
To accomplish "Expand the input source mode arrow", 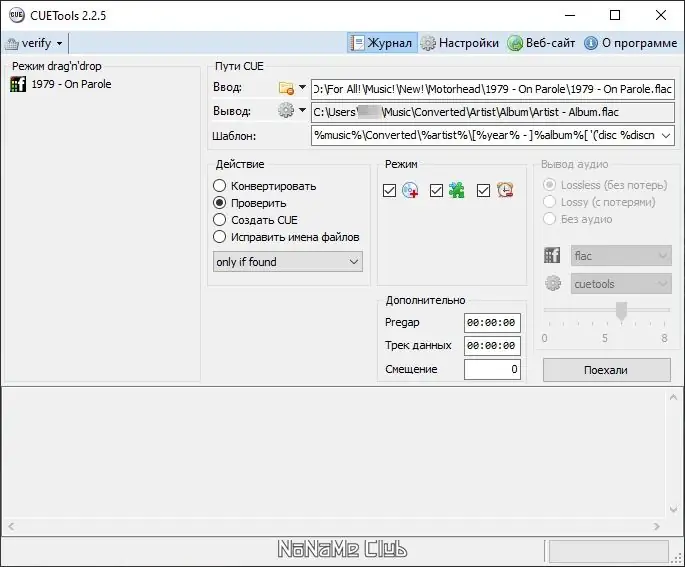I will [x=302, y=87].
